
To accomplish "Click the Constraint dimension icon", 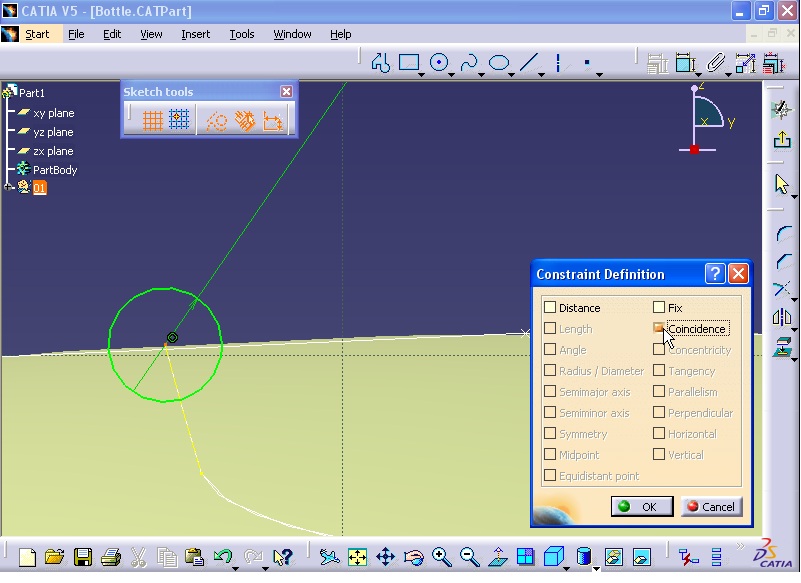I will click(686, 63).
